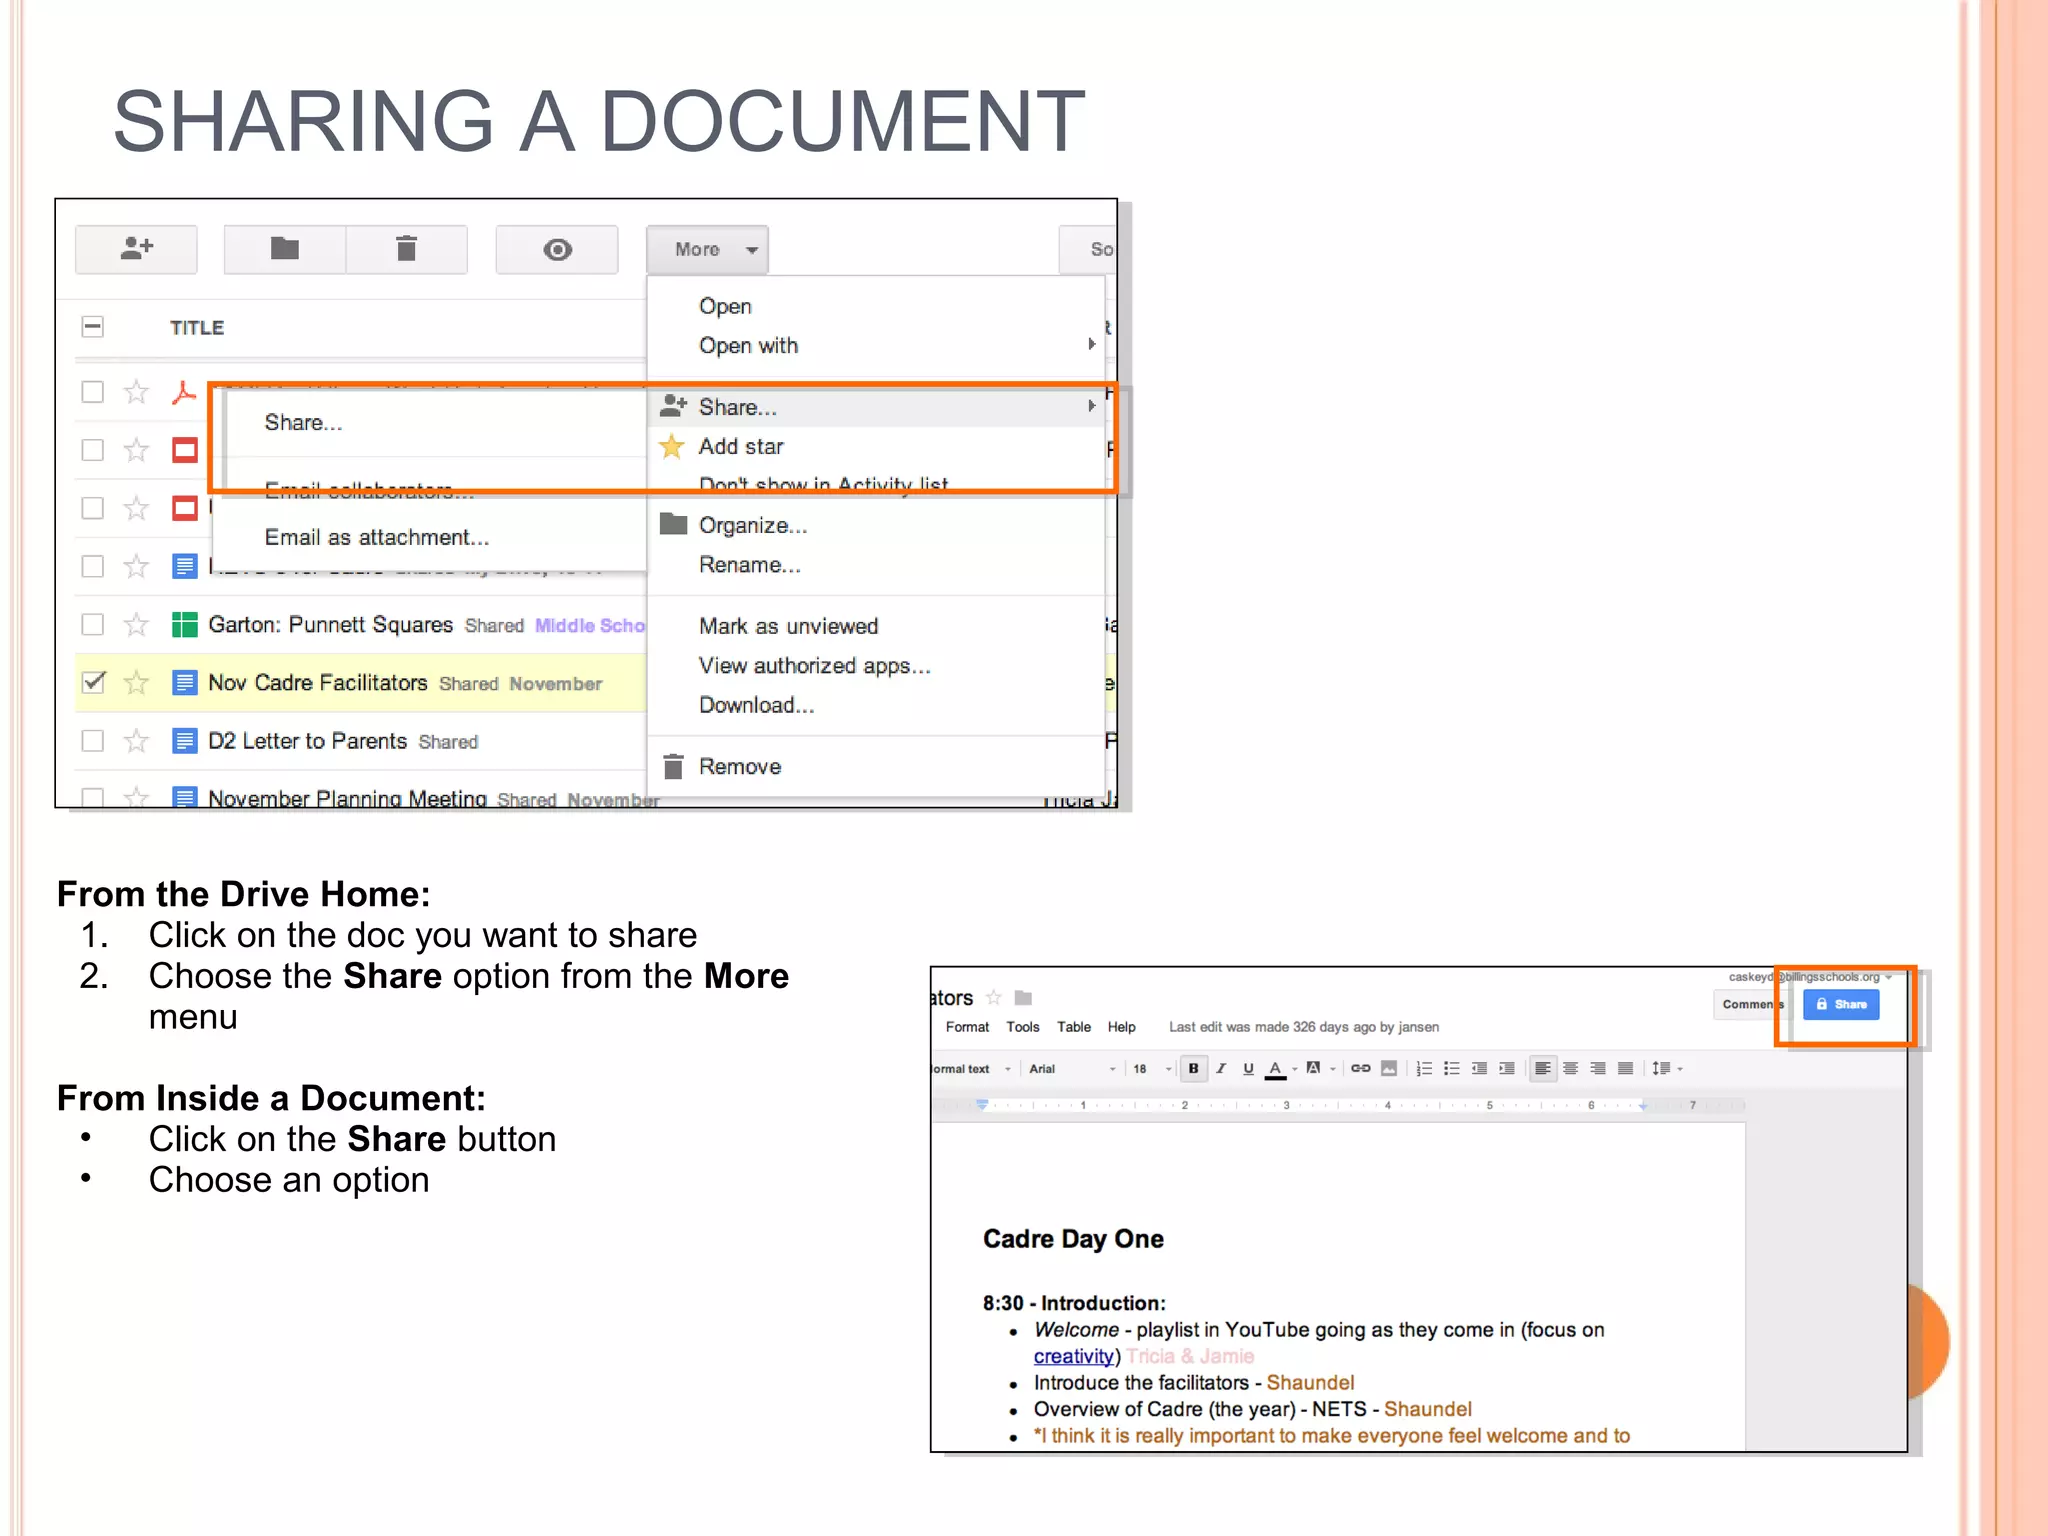Image resolution: width=2048 pixels, height=1536 pixels.
Task: Toggle the select-all checkbox next to TITLE
Action: coord(92,326)
